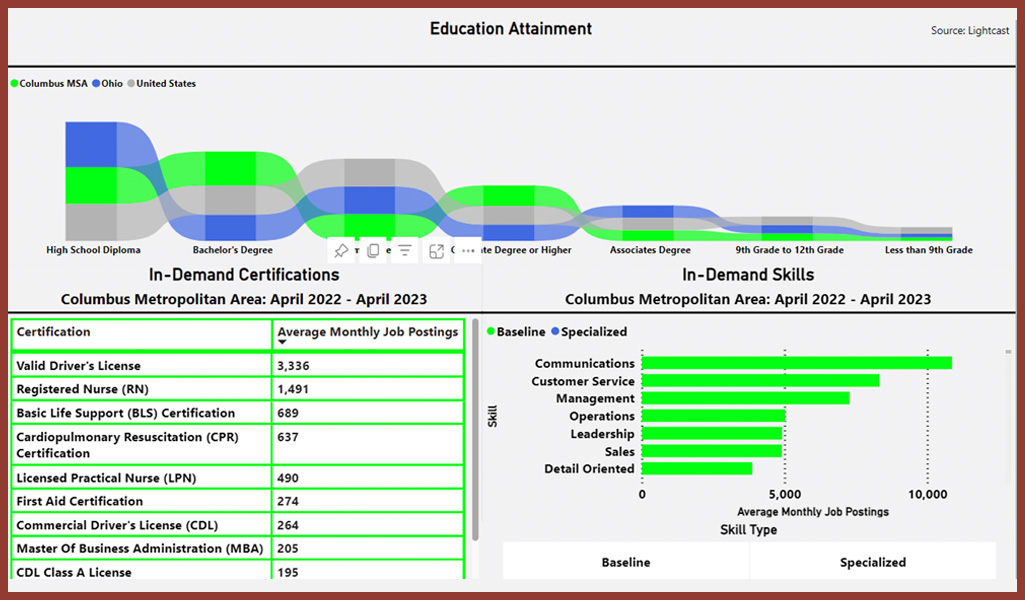Click the skills chart vertical scrollbar handle

click(x=1008, y=352)
